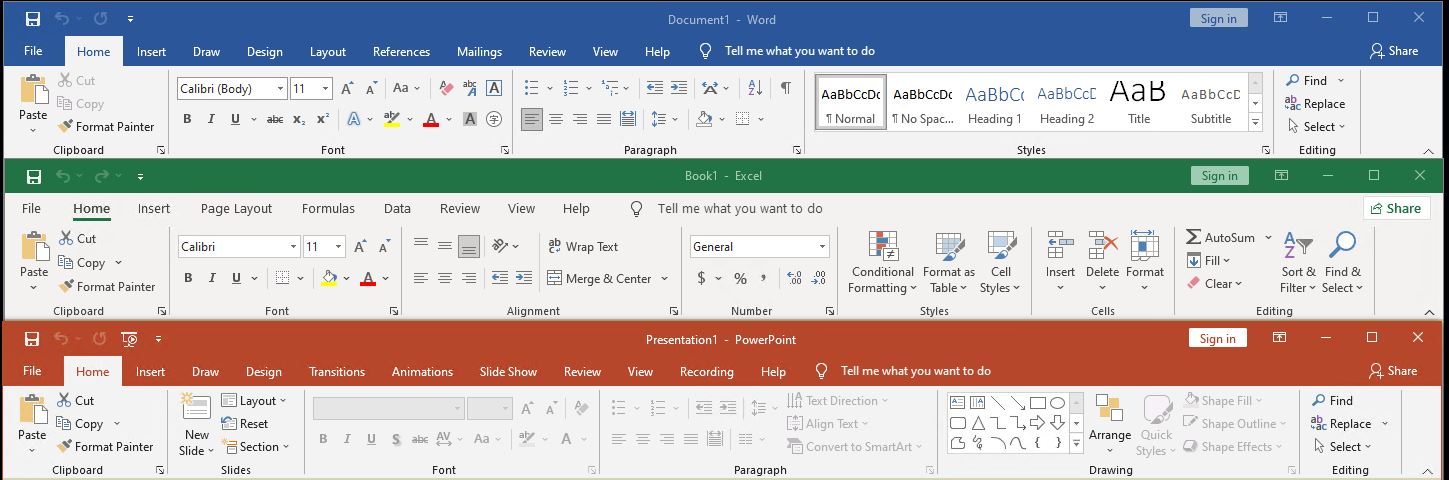Viewport: 1449px width, 480px height.
Task: Select the text box shape in PowerPoint
Action: click(957, 403)
